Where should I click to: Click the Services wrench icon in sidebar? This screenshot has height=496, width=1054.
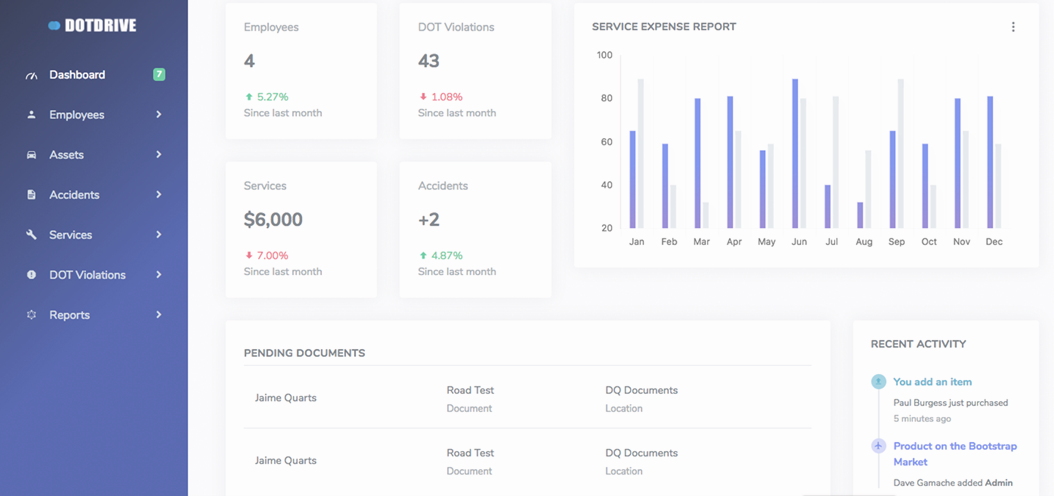(31, 235)
